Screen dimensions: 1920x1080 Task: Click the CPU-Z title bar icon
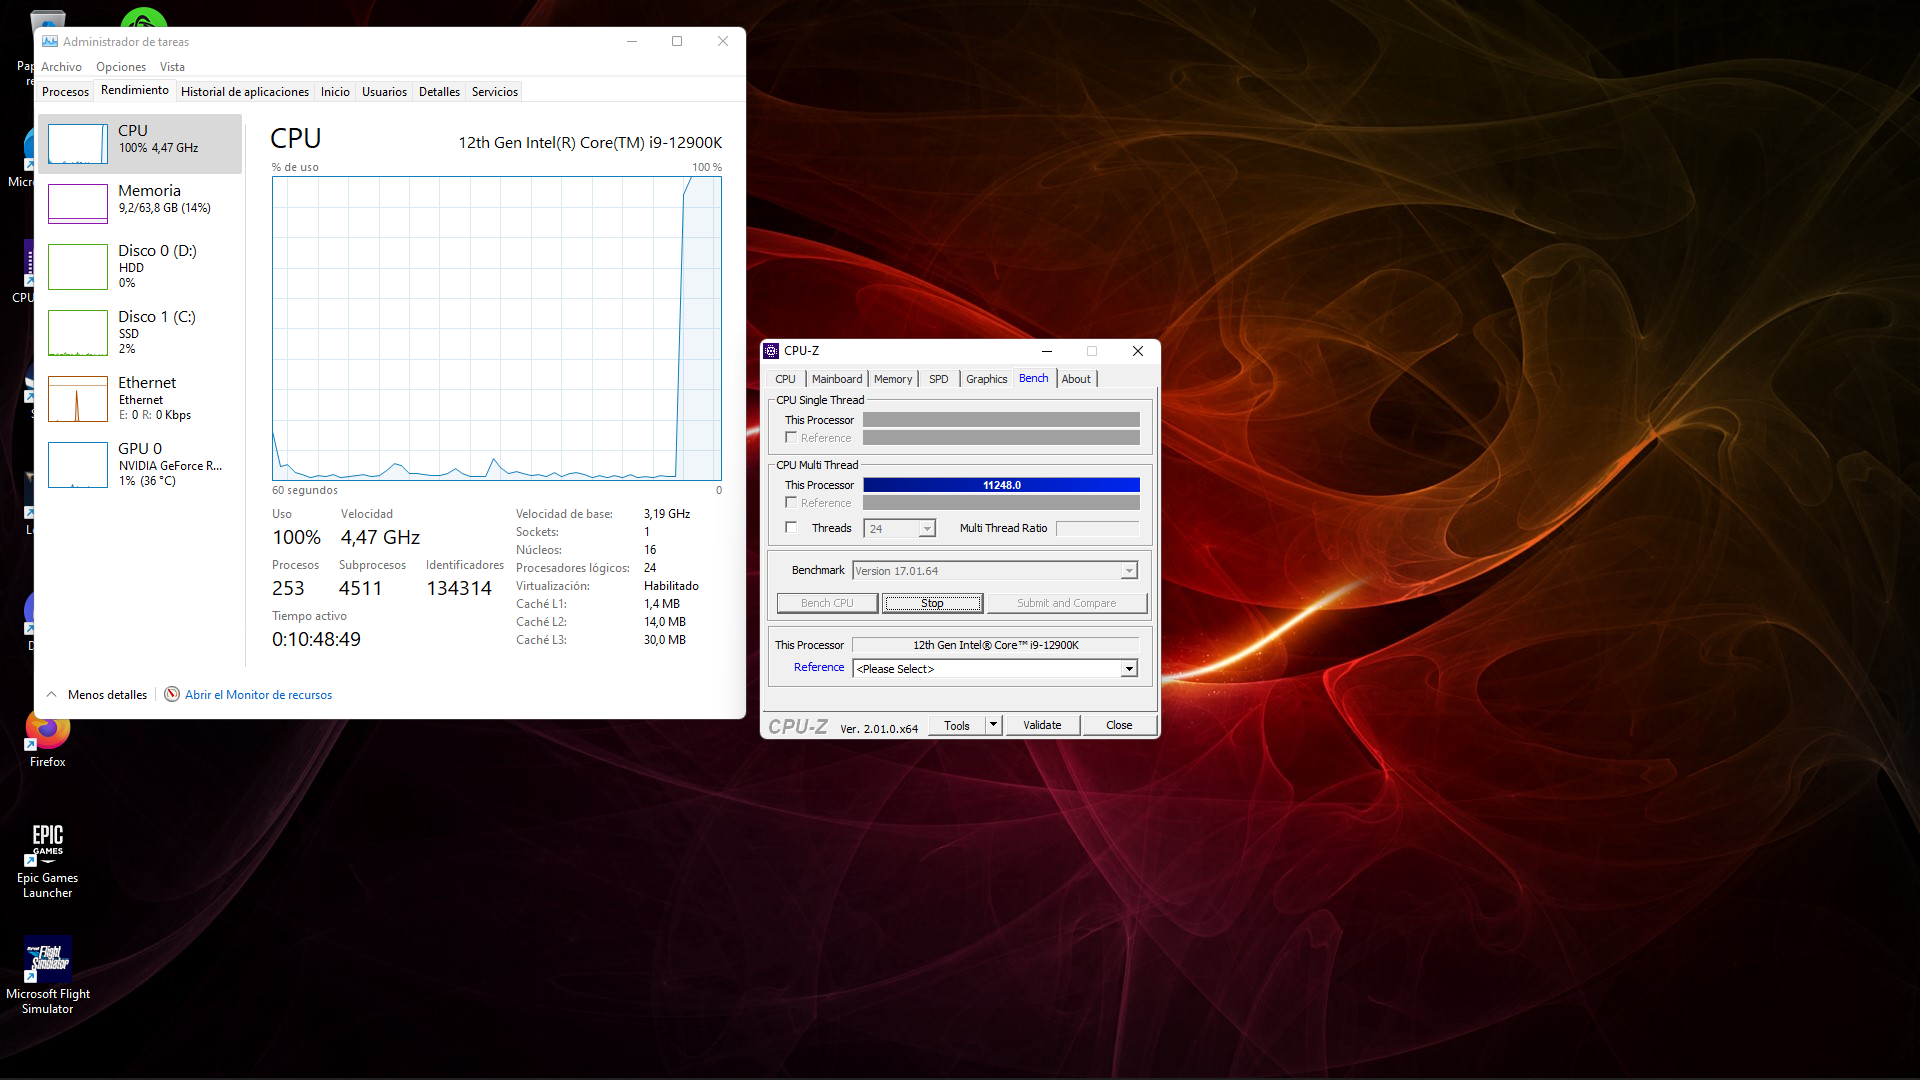pyautogui.click(x=771, y=351)
